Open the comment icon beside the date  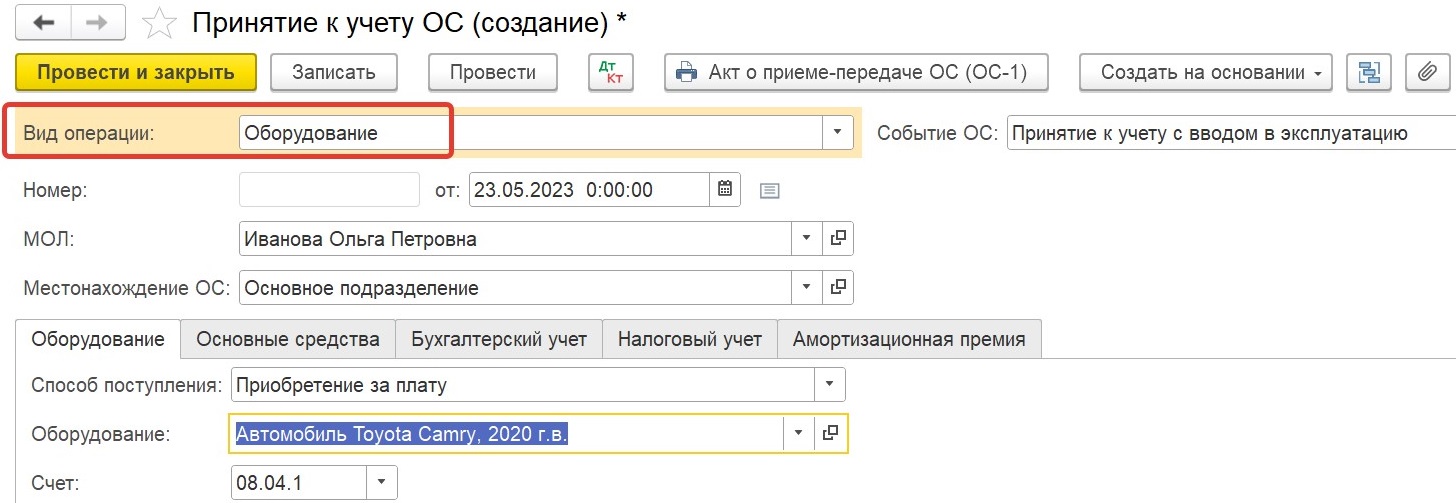click(x=769, y=190)
